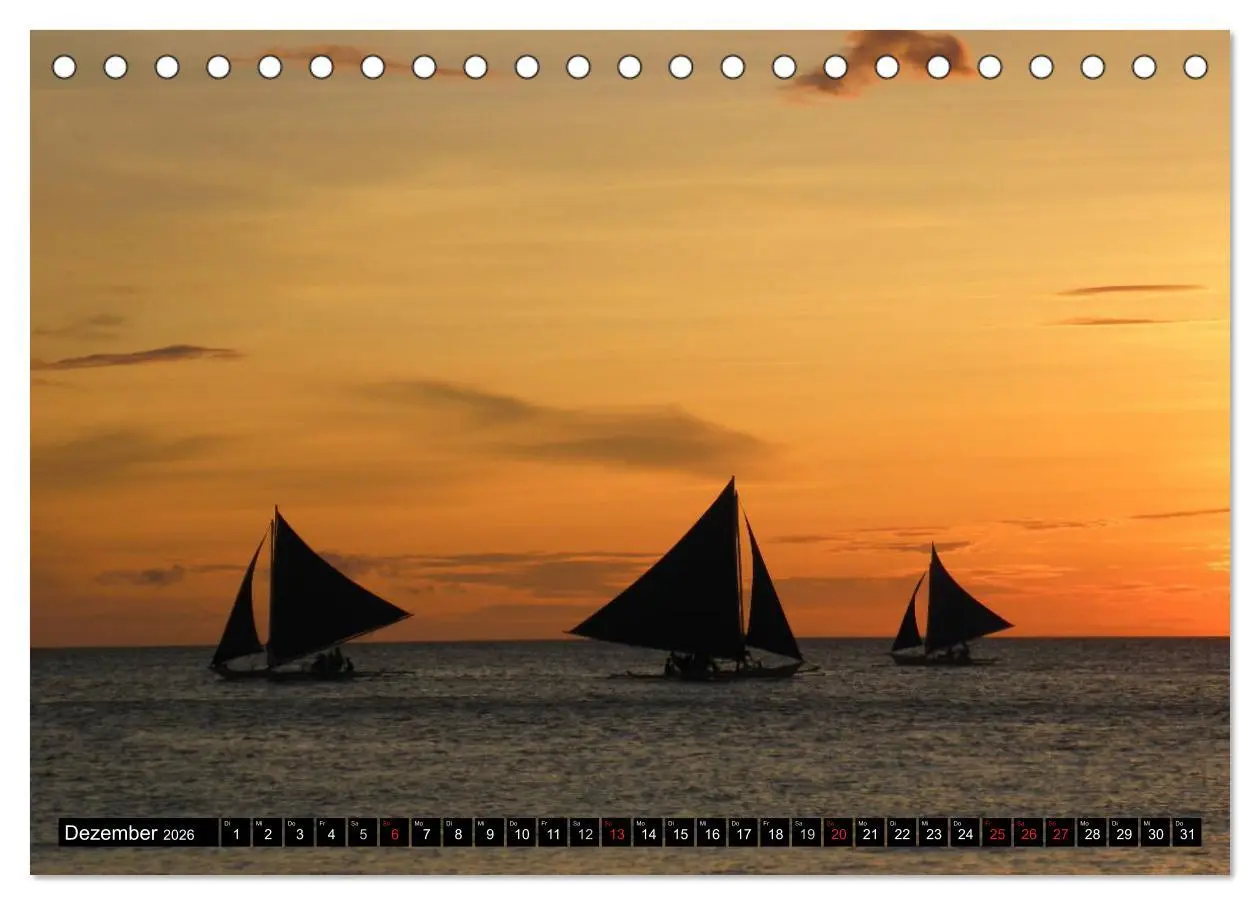This screenshot has height=905, width=1260.
Task: Pick day 24 in the date row
Action: (964, 832)
